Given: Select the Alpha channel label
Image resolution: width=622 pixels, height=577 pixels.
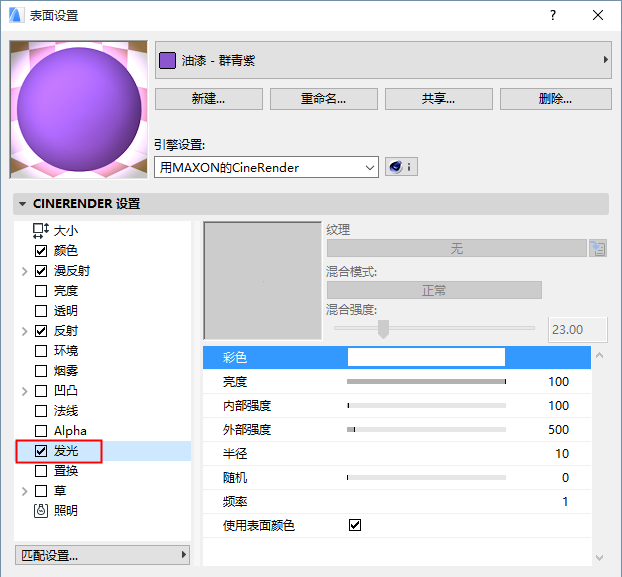Looking at the screenshot, I should 70,431.
